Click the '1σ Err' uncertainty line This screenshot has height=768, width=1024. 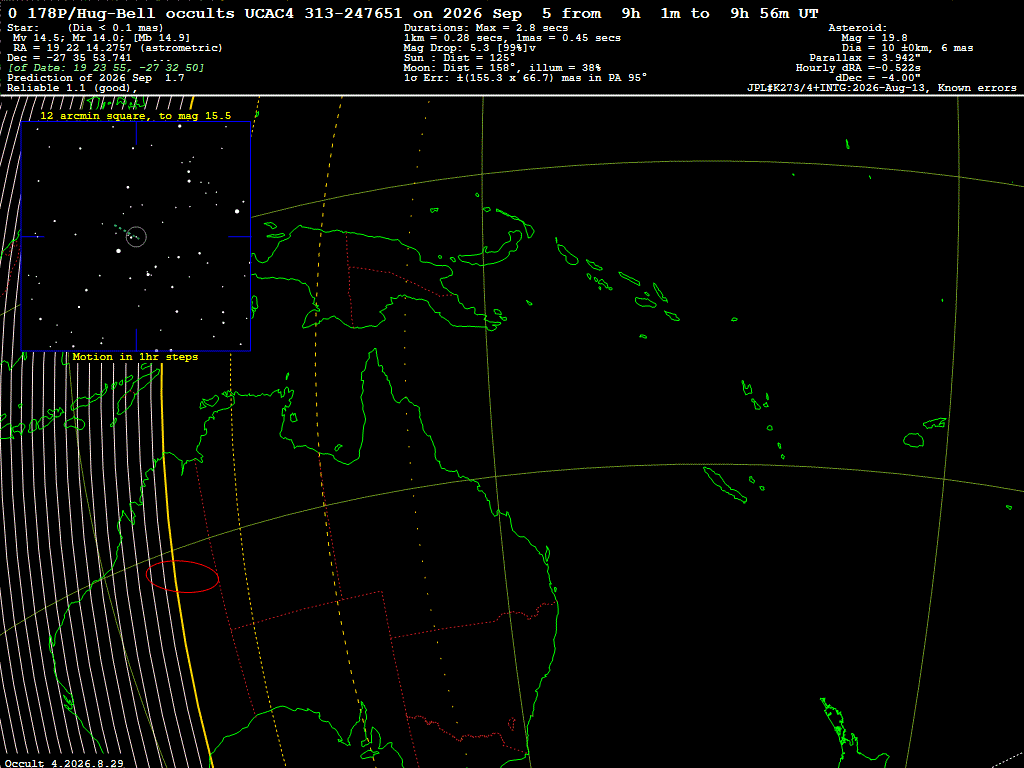[525, 78]
